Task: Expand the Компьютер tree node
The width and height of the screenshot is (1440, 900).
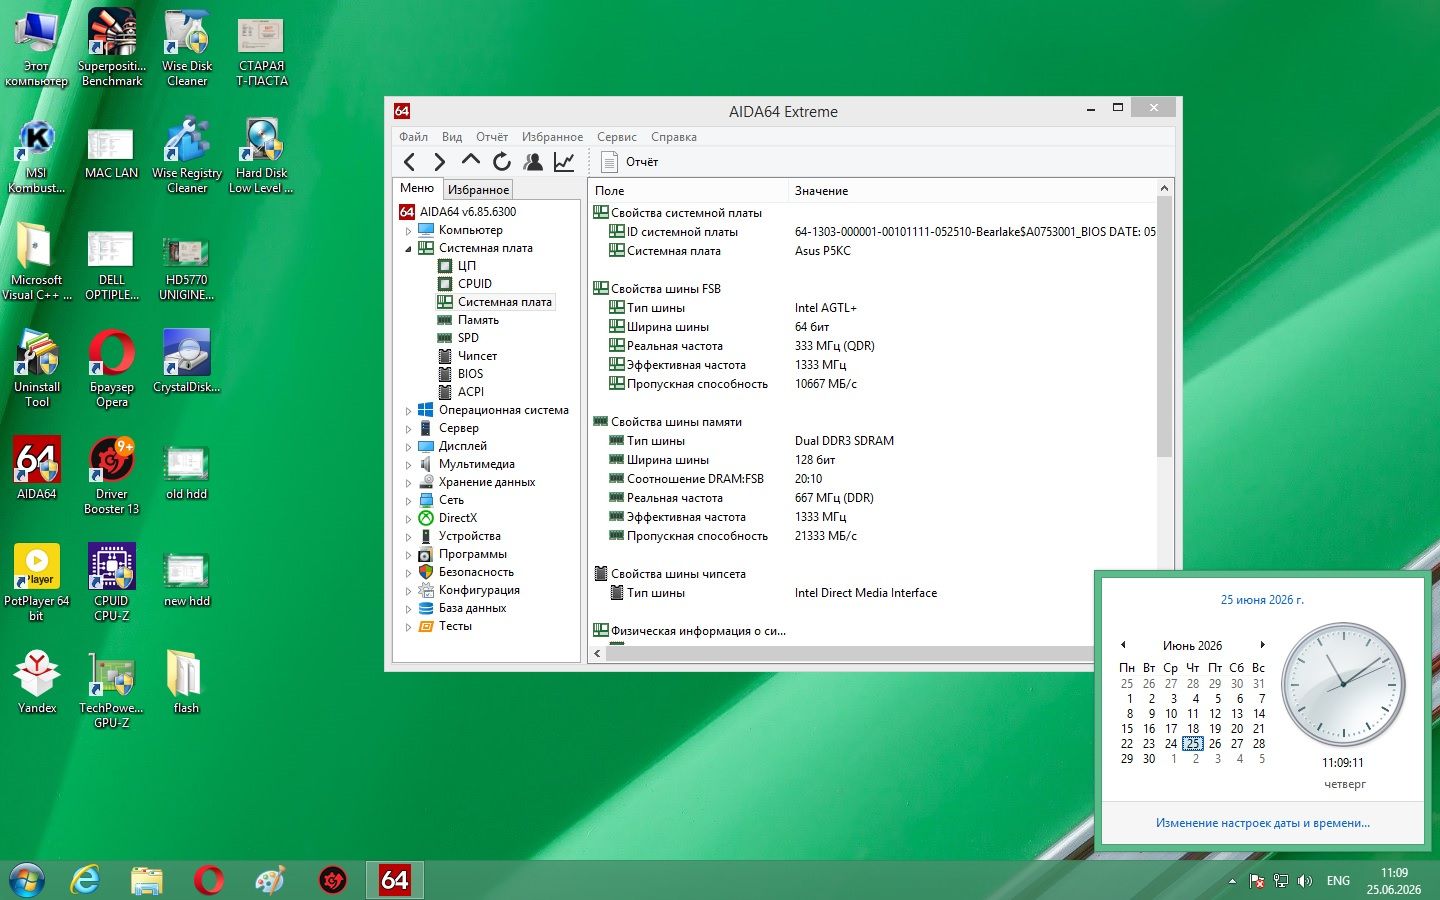Action: 408,231
